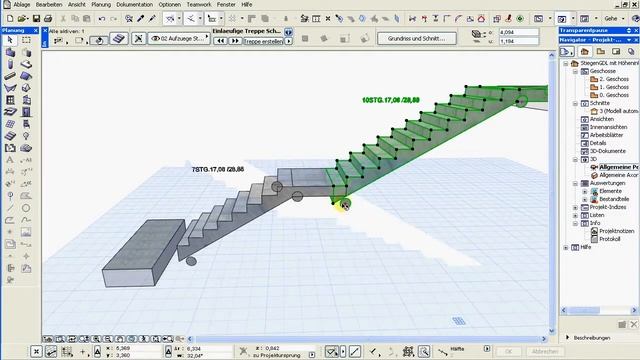Click the vertical scrollbar of 3D window
Image resolution: width=640 pixels, height=360 pixels.
(552, 192)
